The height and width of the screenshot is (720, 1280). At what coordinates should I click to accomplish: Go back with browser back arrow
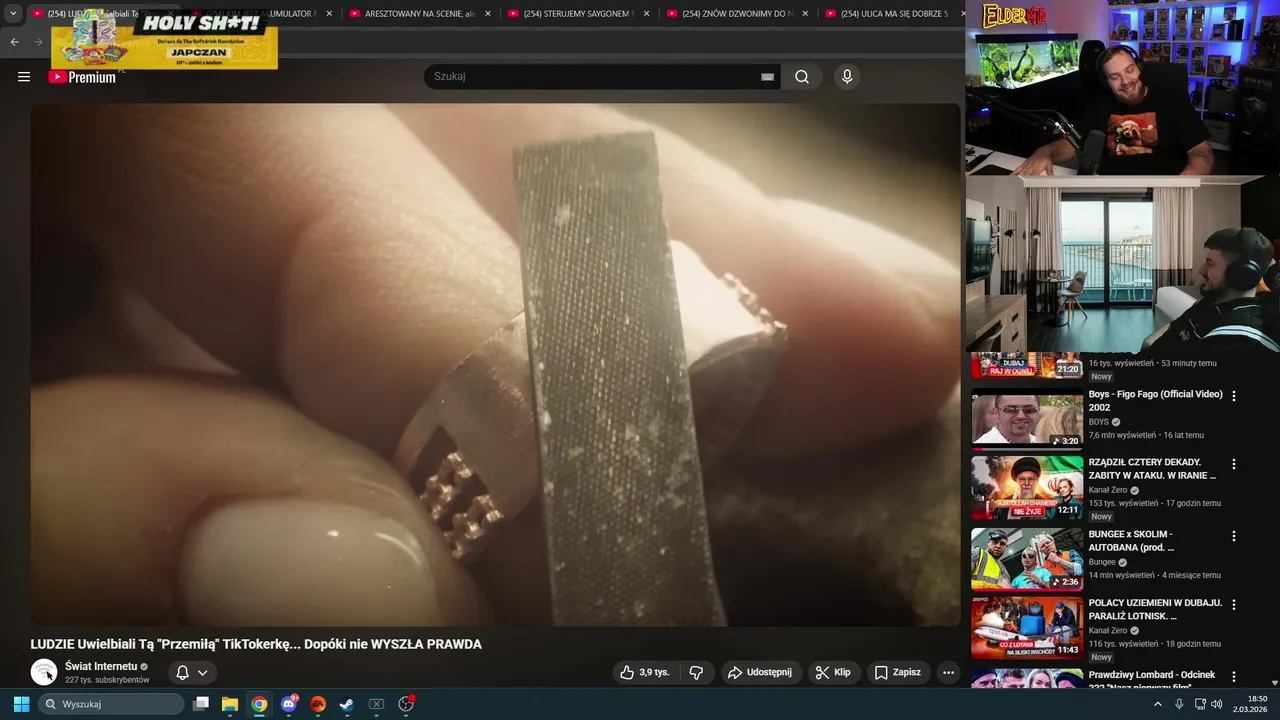click(14, 42)
